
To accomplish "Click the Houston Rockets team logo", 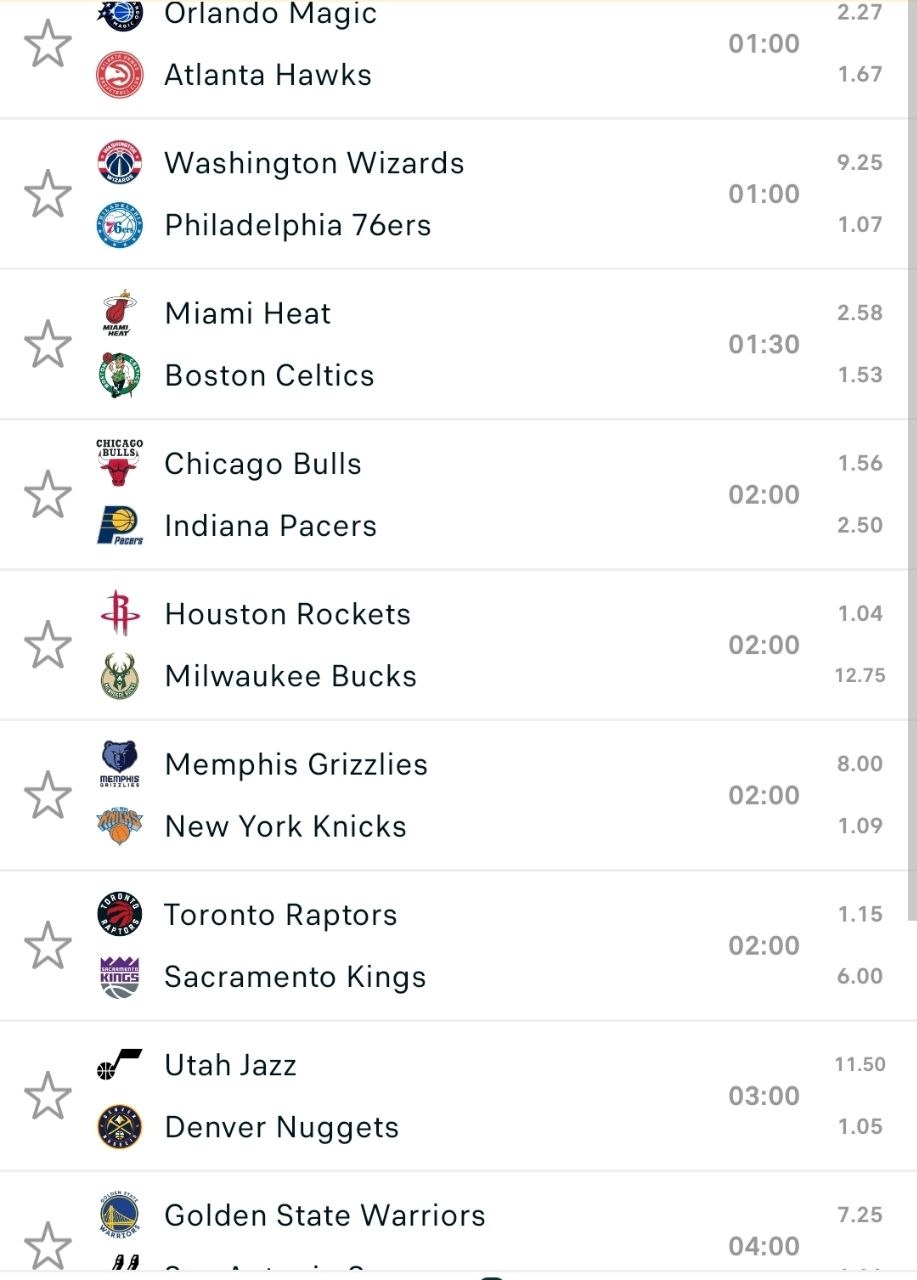I will [x=120, y=614].
